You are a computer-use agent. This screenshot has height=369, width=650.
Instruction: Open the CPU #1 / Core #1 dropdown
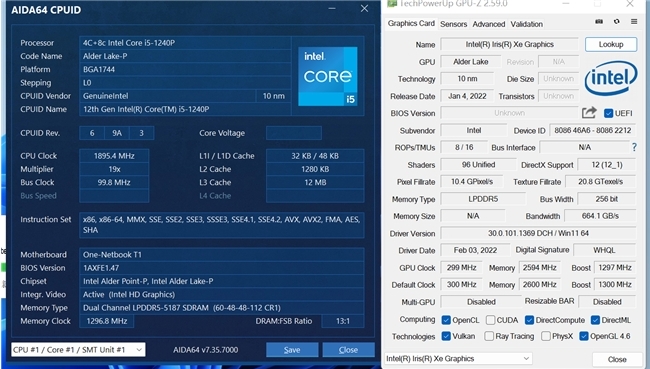point(78,350)
